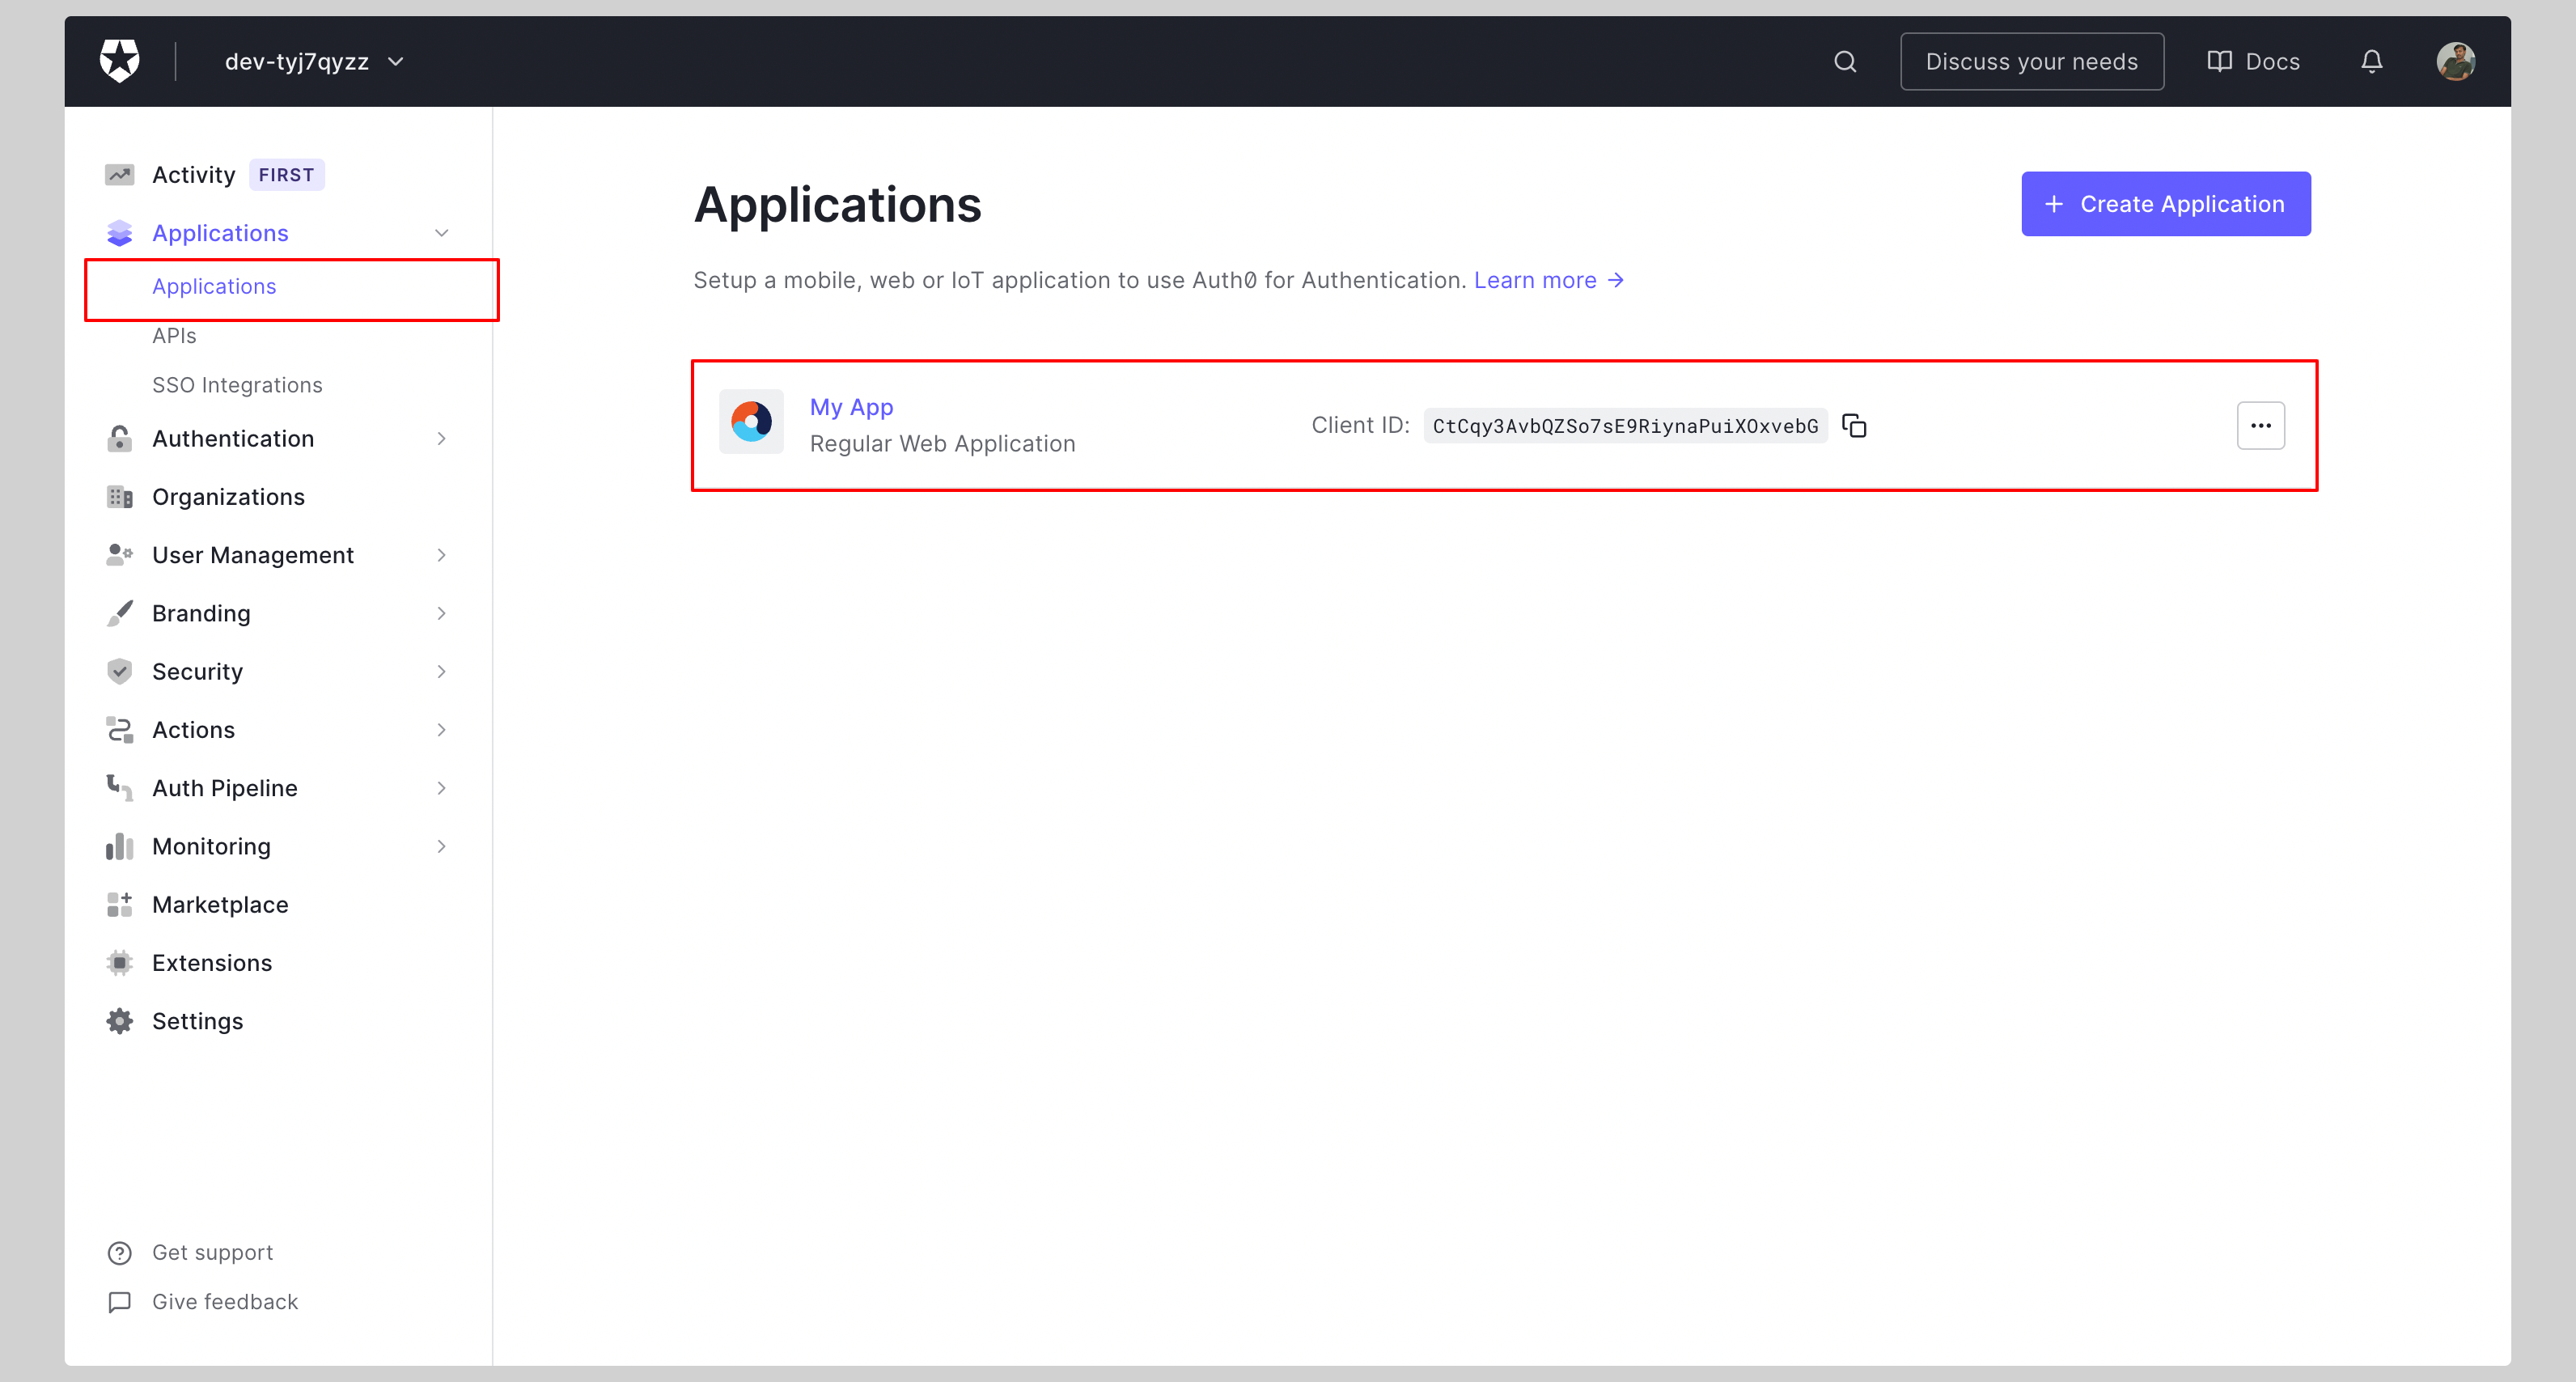Click the notifications bell icon
The height and width of the screenshot is (1382, 2576).
click(2371, 61)
